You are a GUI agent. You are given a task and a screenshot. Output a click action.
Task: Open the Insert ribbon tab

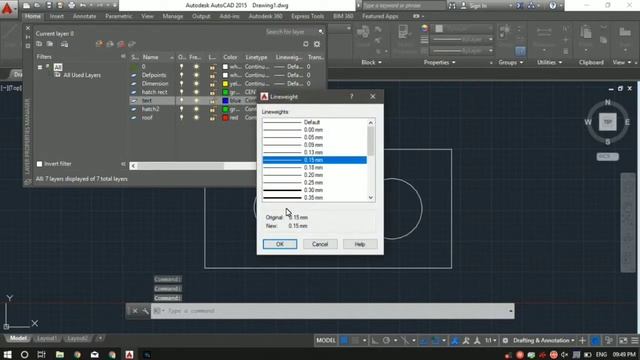[x=57, y=16]
